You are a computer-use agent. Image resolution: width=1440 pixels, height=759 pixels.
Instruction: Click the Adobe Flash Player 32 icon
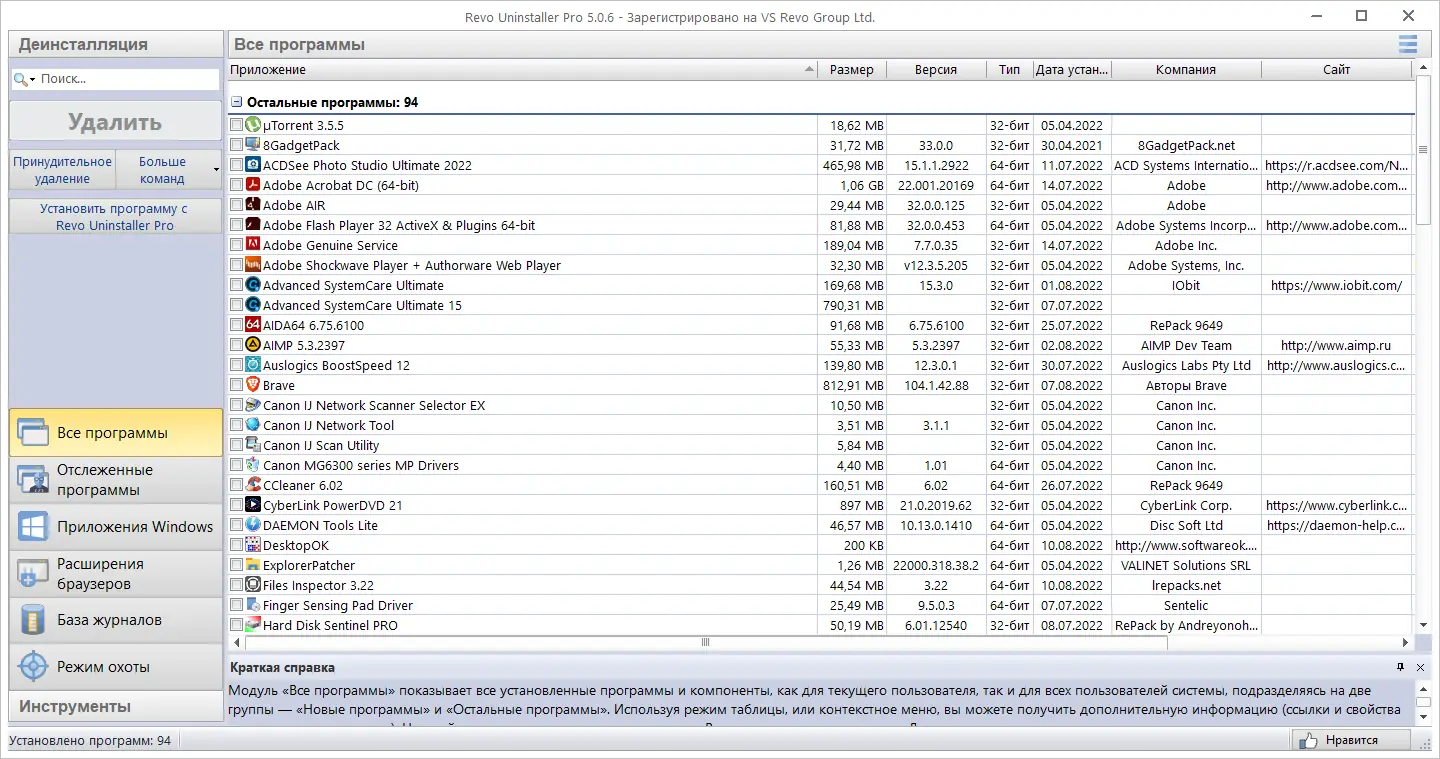[253, 225]
